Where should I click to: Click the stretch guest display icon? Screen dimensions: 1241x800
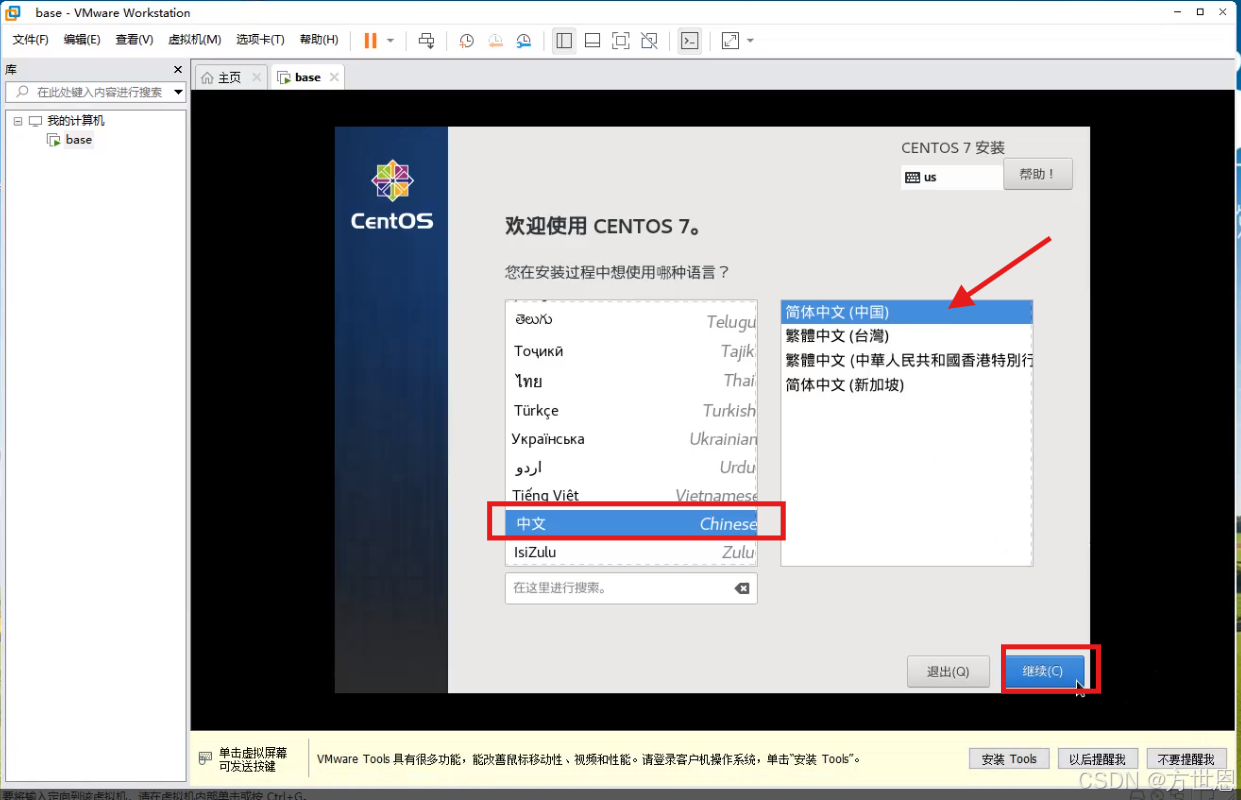coord(730,41)
